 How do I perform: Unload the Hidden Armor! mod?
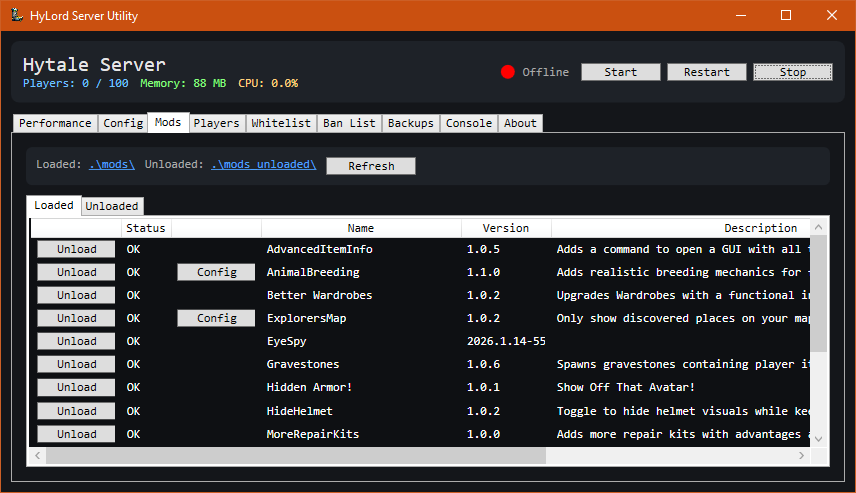76,387
